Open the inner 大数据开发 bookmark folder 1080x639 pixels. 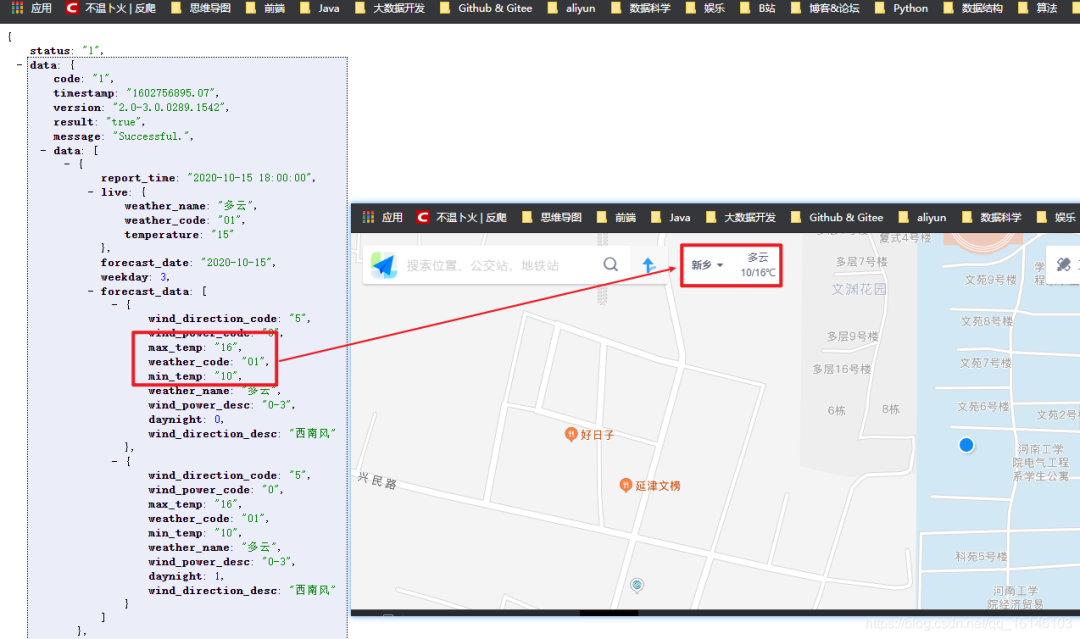741,218
